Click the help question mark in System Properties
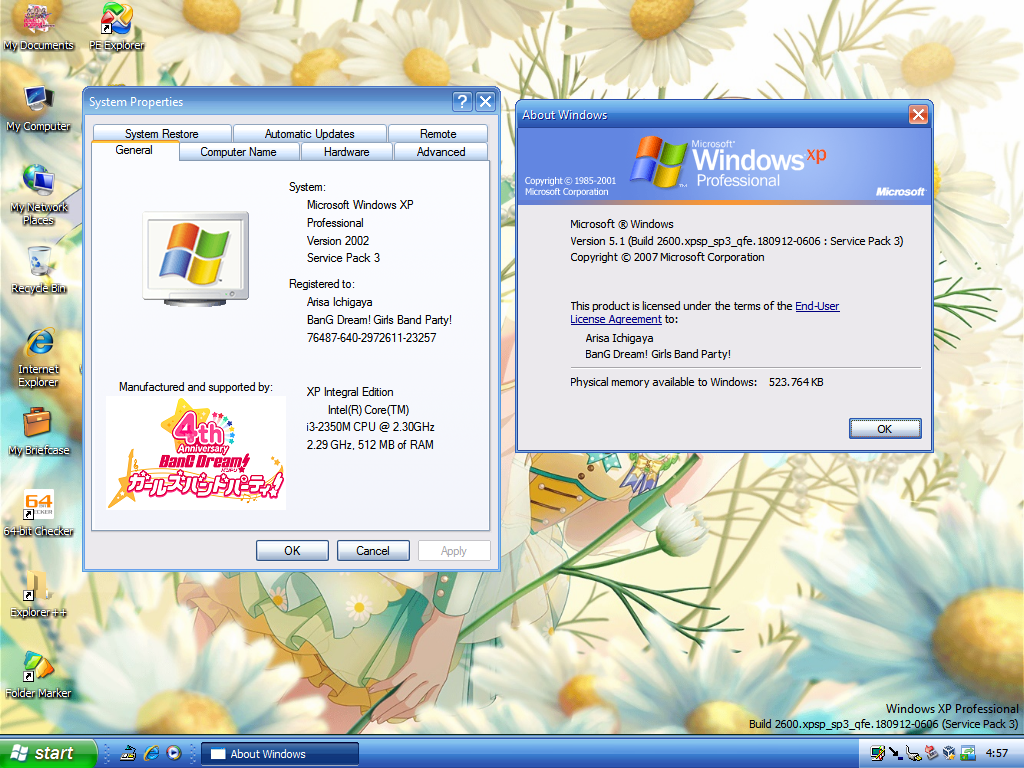This screenshot has width=1024, height=768. [462, 101]
